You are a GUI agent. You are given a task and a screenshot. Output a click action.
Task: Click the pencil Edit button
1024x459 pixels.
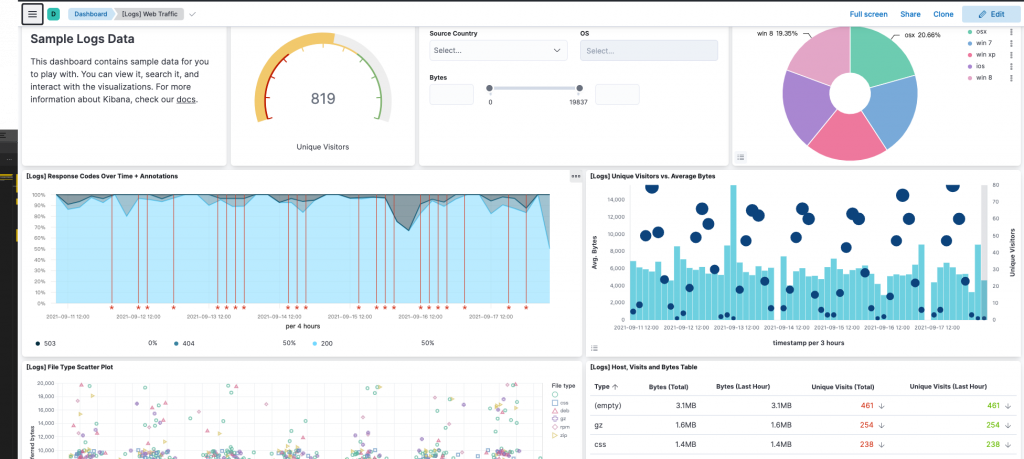pyautogui.click(x=991, y=14)
